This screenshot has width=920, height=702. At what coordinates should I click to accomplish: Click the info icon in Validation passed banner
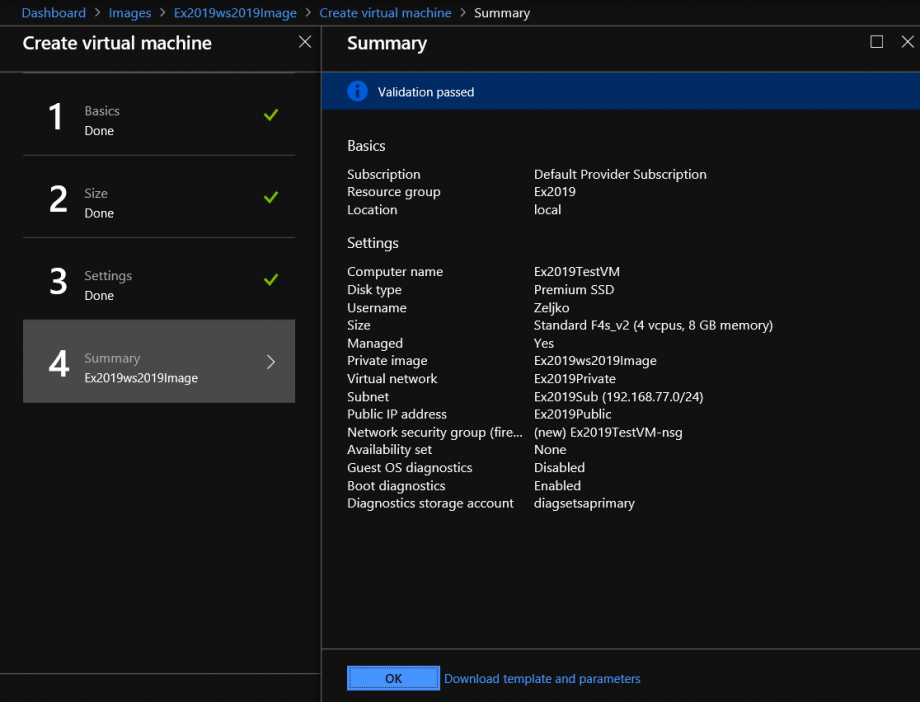click(x=357, y=90)
